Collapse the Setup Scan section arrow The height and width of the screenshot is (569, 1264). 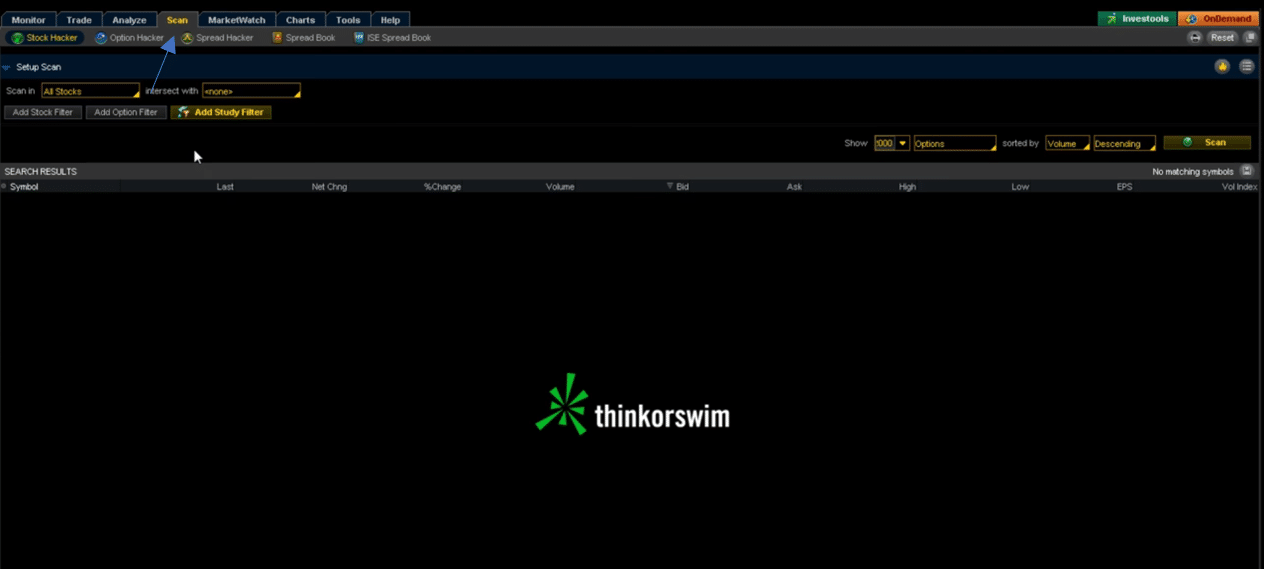tap(7, 67)
